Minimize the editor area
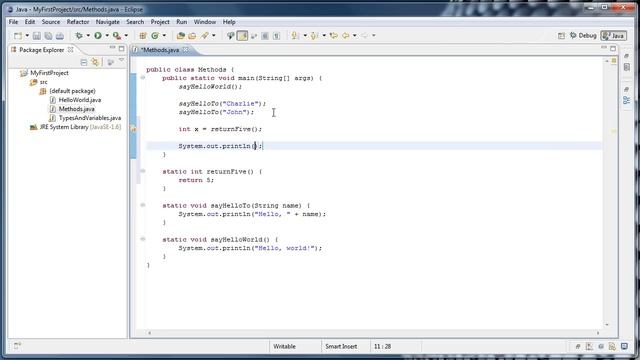The image size is (640, 360). click(604, 48)
